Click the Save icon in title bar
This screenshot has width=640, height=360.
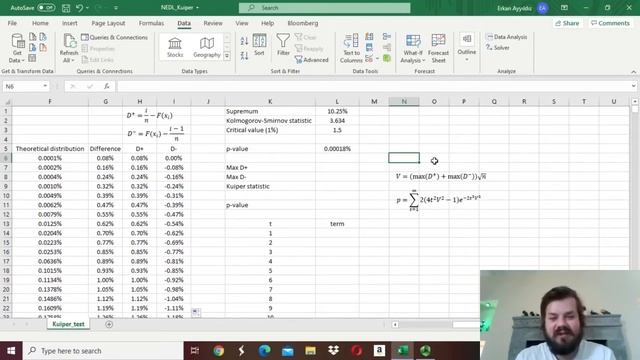pyautogui.click(x=66, y=8)
